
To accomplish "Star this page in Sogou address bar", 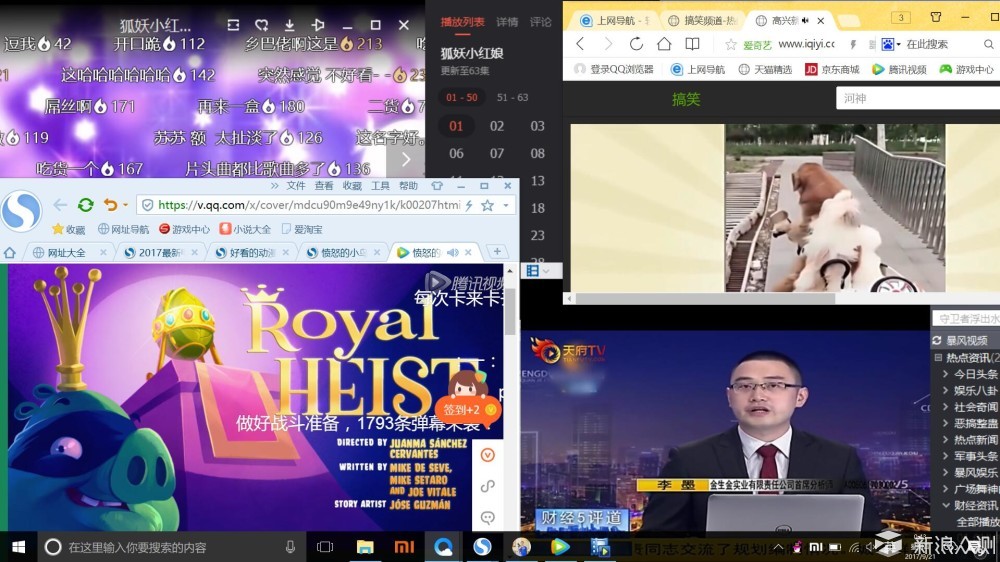I will 488,205.
